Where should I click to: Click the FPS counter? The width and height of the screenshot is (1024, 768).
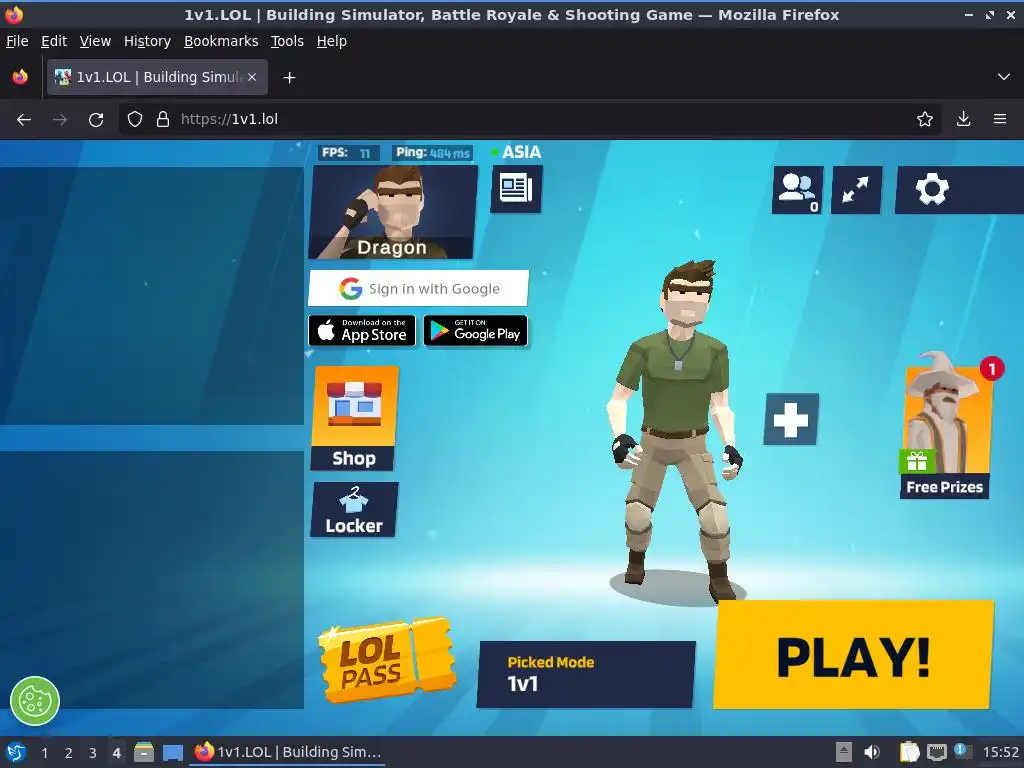[347, 153]
